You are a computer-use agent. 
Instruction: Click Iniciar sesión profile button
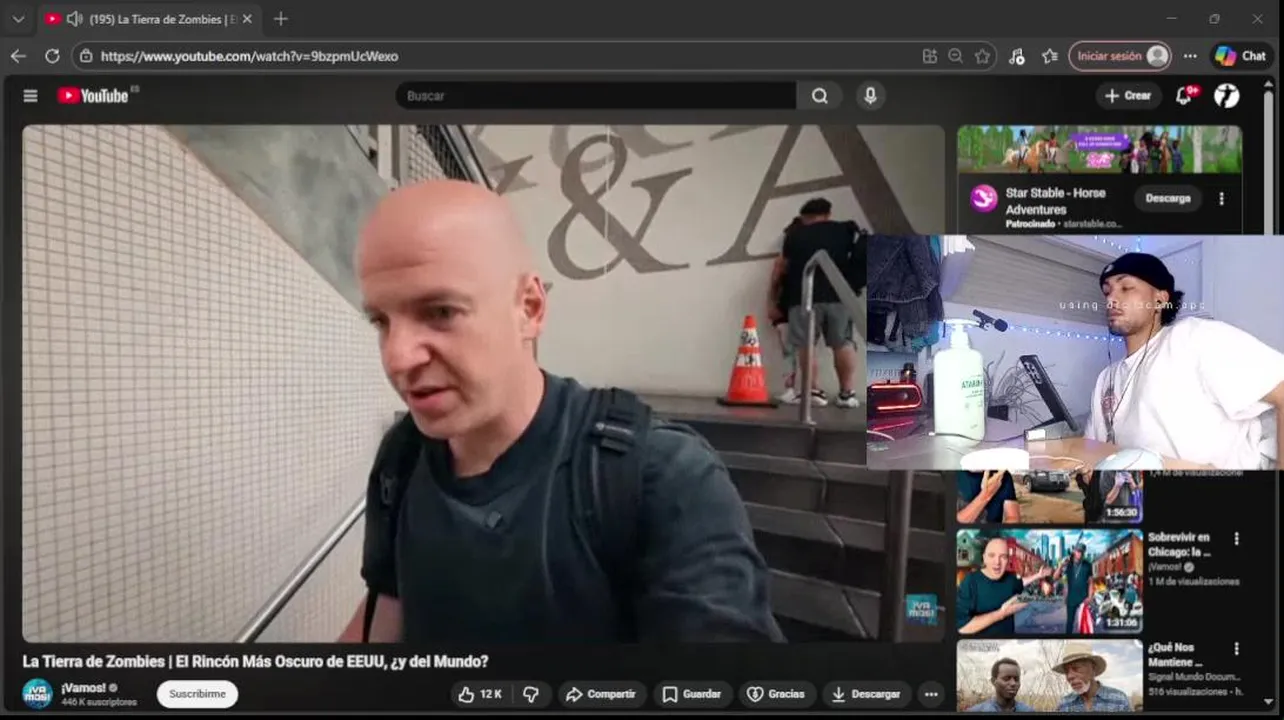coord(1119,56)
